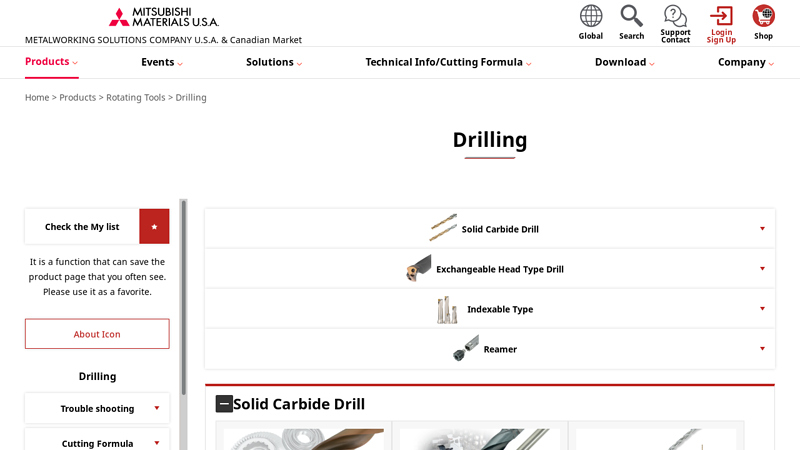Expand the Indexable Type accordion arrow
Viewport: 800px width, 450px height.
(x=762, y=309)
